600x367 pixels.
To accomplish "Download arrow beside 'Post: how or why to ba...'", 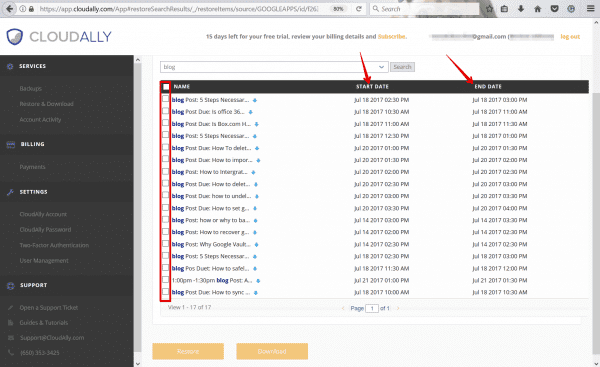I will click(256, 220).
